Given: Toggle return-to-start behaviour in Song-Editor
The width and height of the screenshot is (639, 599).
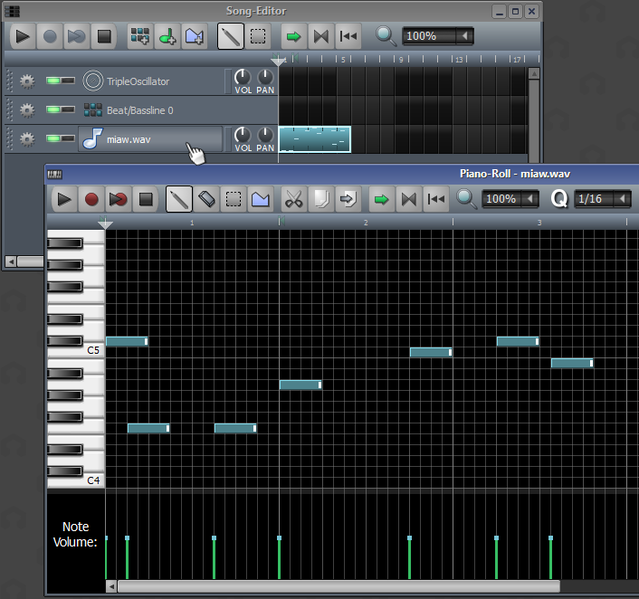Looking at the screenshot, I should [348, 37].
